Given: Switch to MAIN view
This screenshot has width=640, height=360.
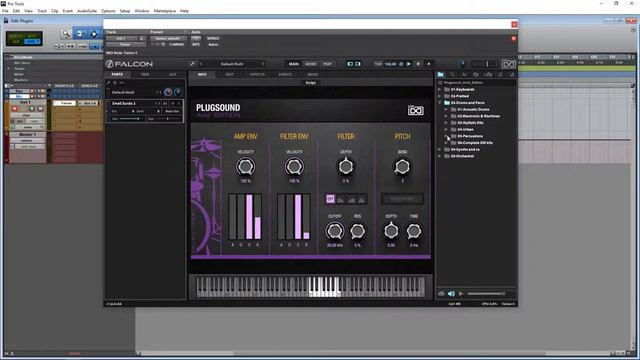Looking at the screenshot, I should pos(293,64).
